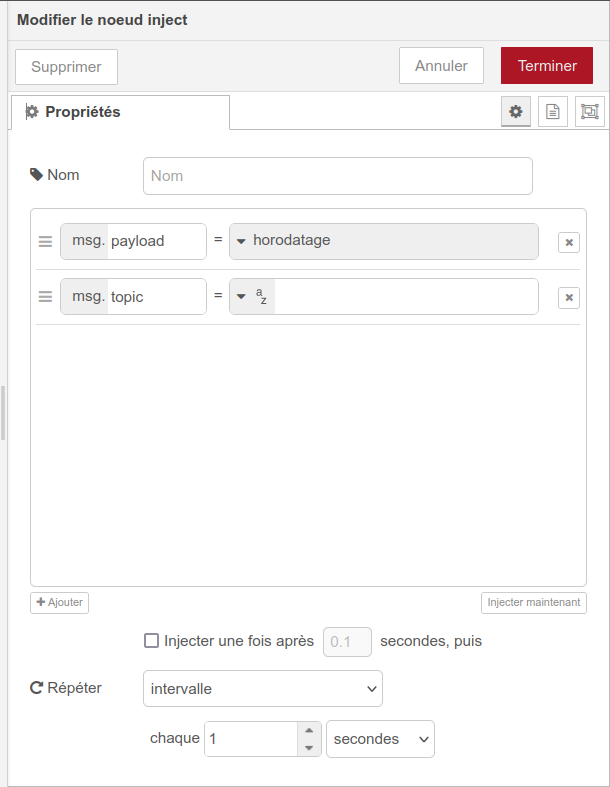Enable Injecter une fois après checkbox
Screen dimensions: 610x787
(x=152, y=641)
